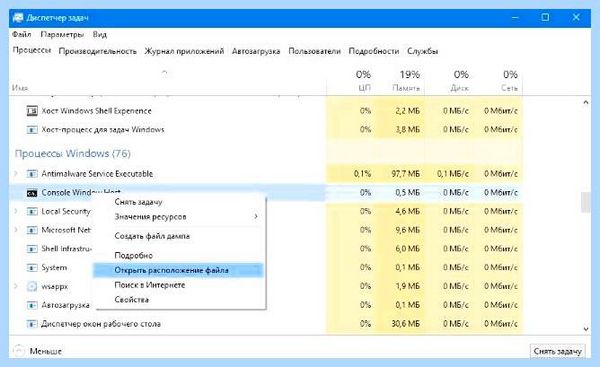The width and height of the screenshot is (600, 367).
Task: Click the Снять задачу button at the bottom
Action: click(557, 351)
